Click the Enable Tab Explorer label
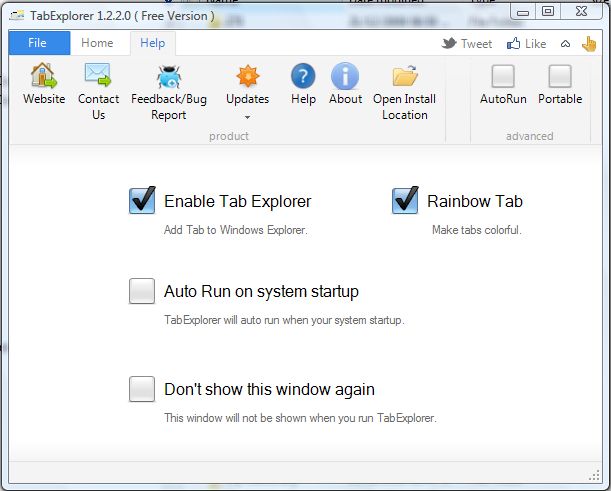This screenshot has height=491, width=611. point(238,201)
